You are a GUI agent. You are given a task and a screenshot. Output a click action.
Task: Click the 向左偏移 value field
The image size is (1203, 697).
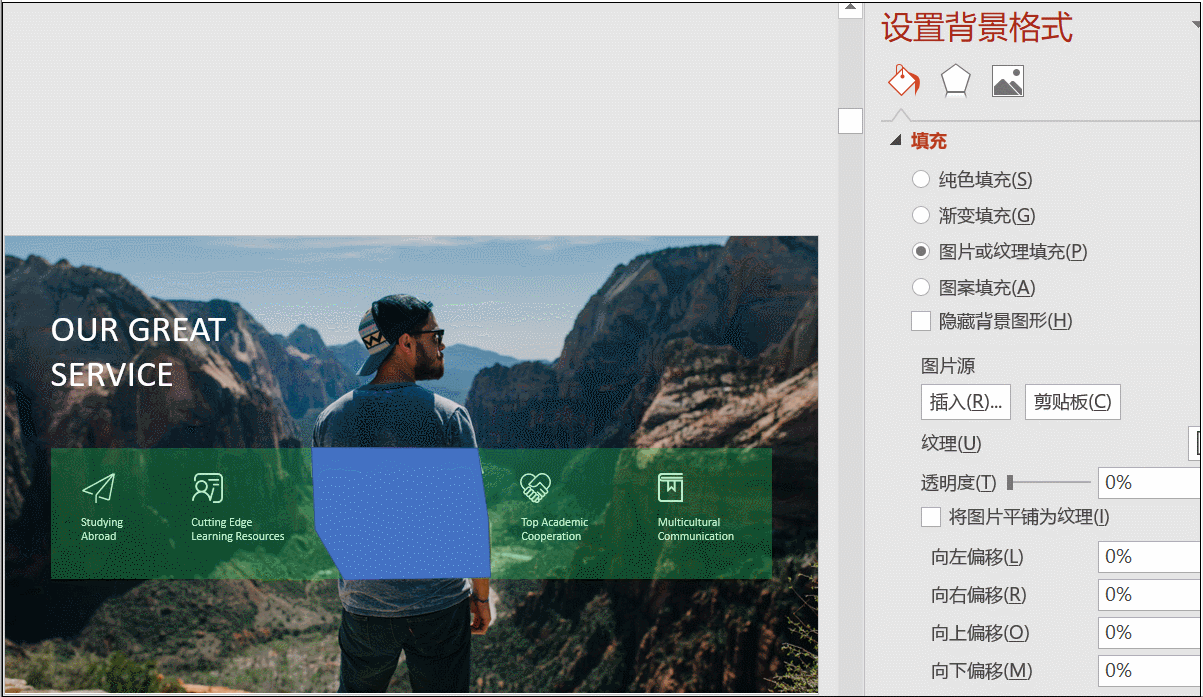(x=1150, y=557)
